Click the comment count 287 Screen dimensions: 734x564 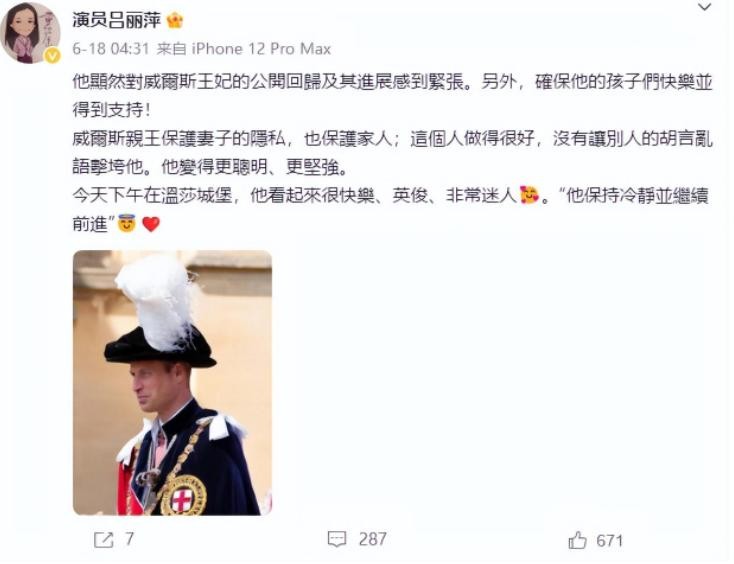[x=373, y=539]
